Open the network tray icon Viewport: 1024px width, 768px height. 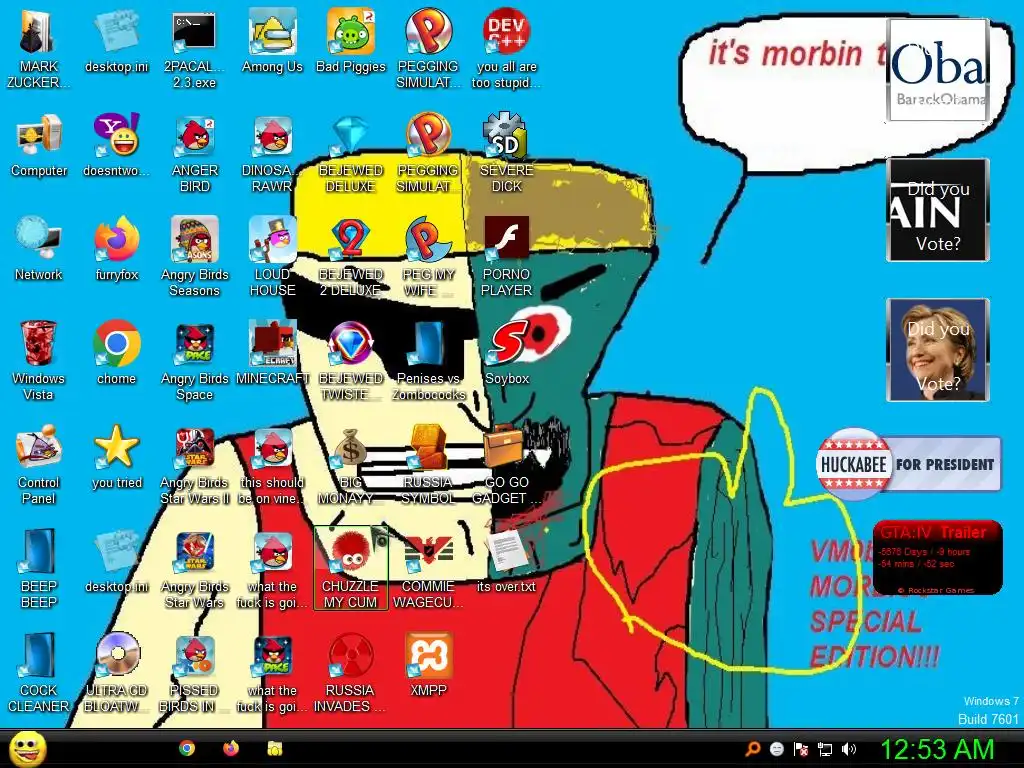coord(825,749)
